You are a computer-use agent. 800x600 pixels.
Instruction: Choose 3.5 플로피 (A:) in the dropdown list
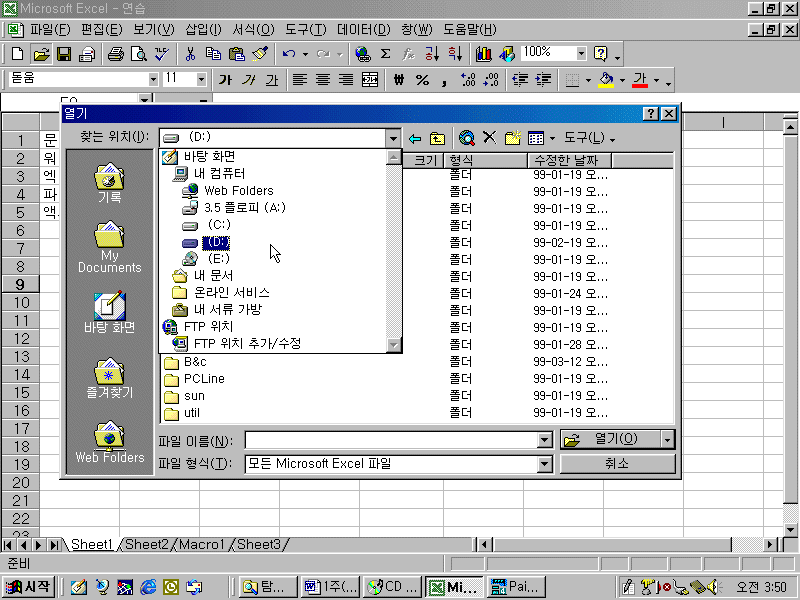(243, 208)
